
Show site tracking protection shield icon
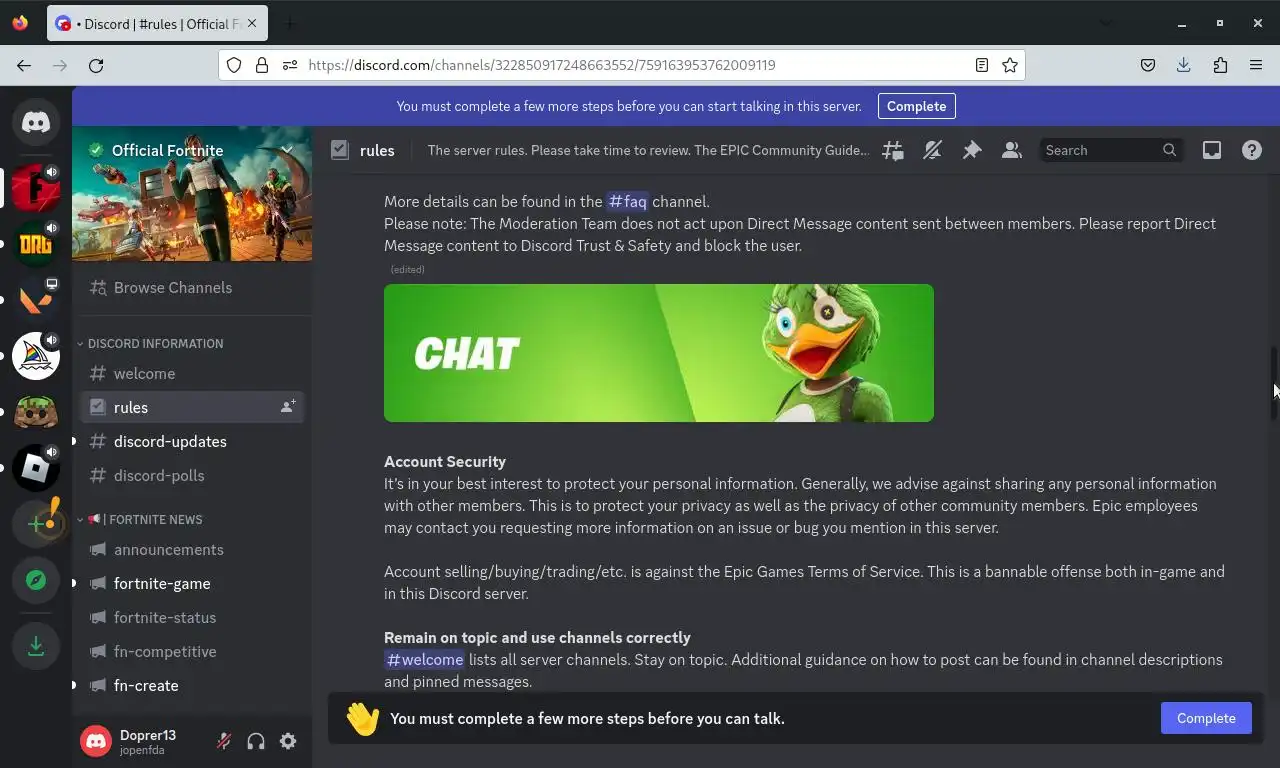(x=234, y=65)
